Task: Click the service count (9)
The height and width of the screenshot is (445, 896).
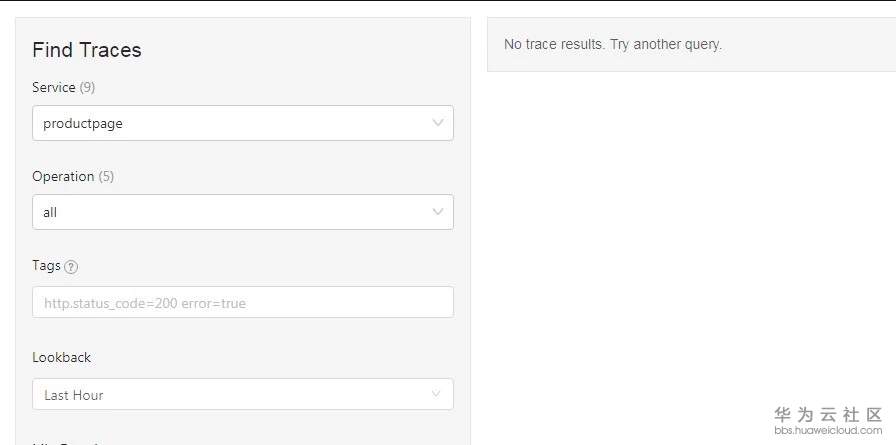Action: click(x=88, y=87)
